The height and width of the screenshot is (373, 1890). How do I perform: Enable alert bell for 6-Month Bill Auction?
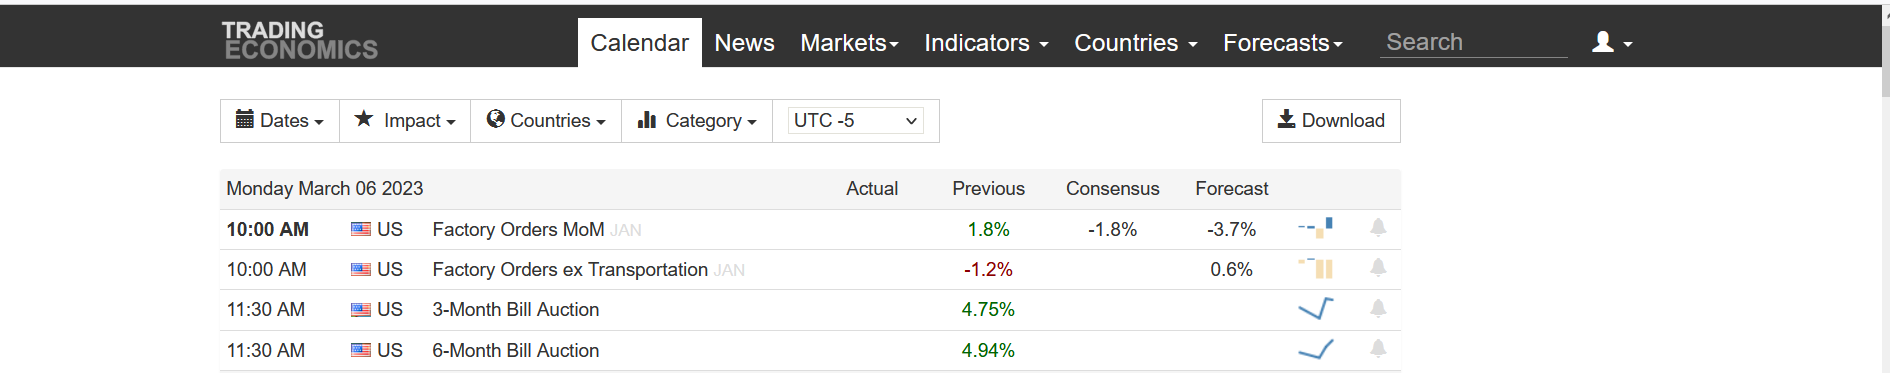click(x=1378, y=349)
